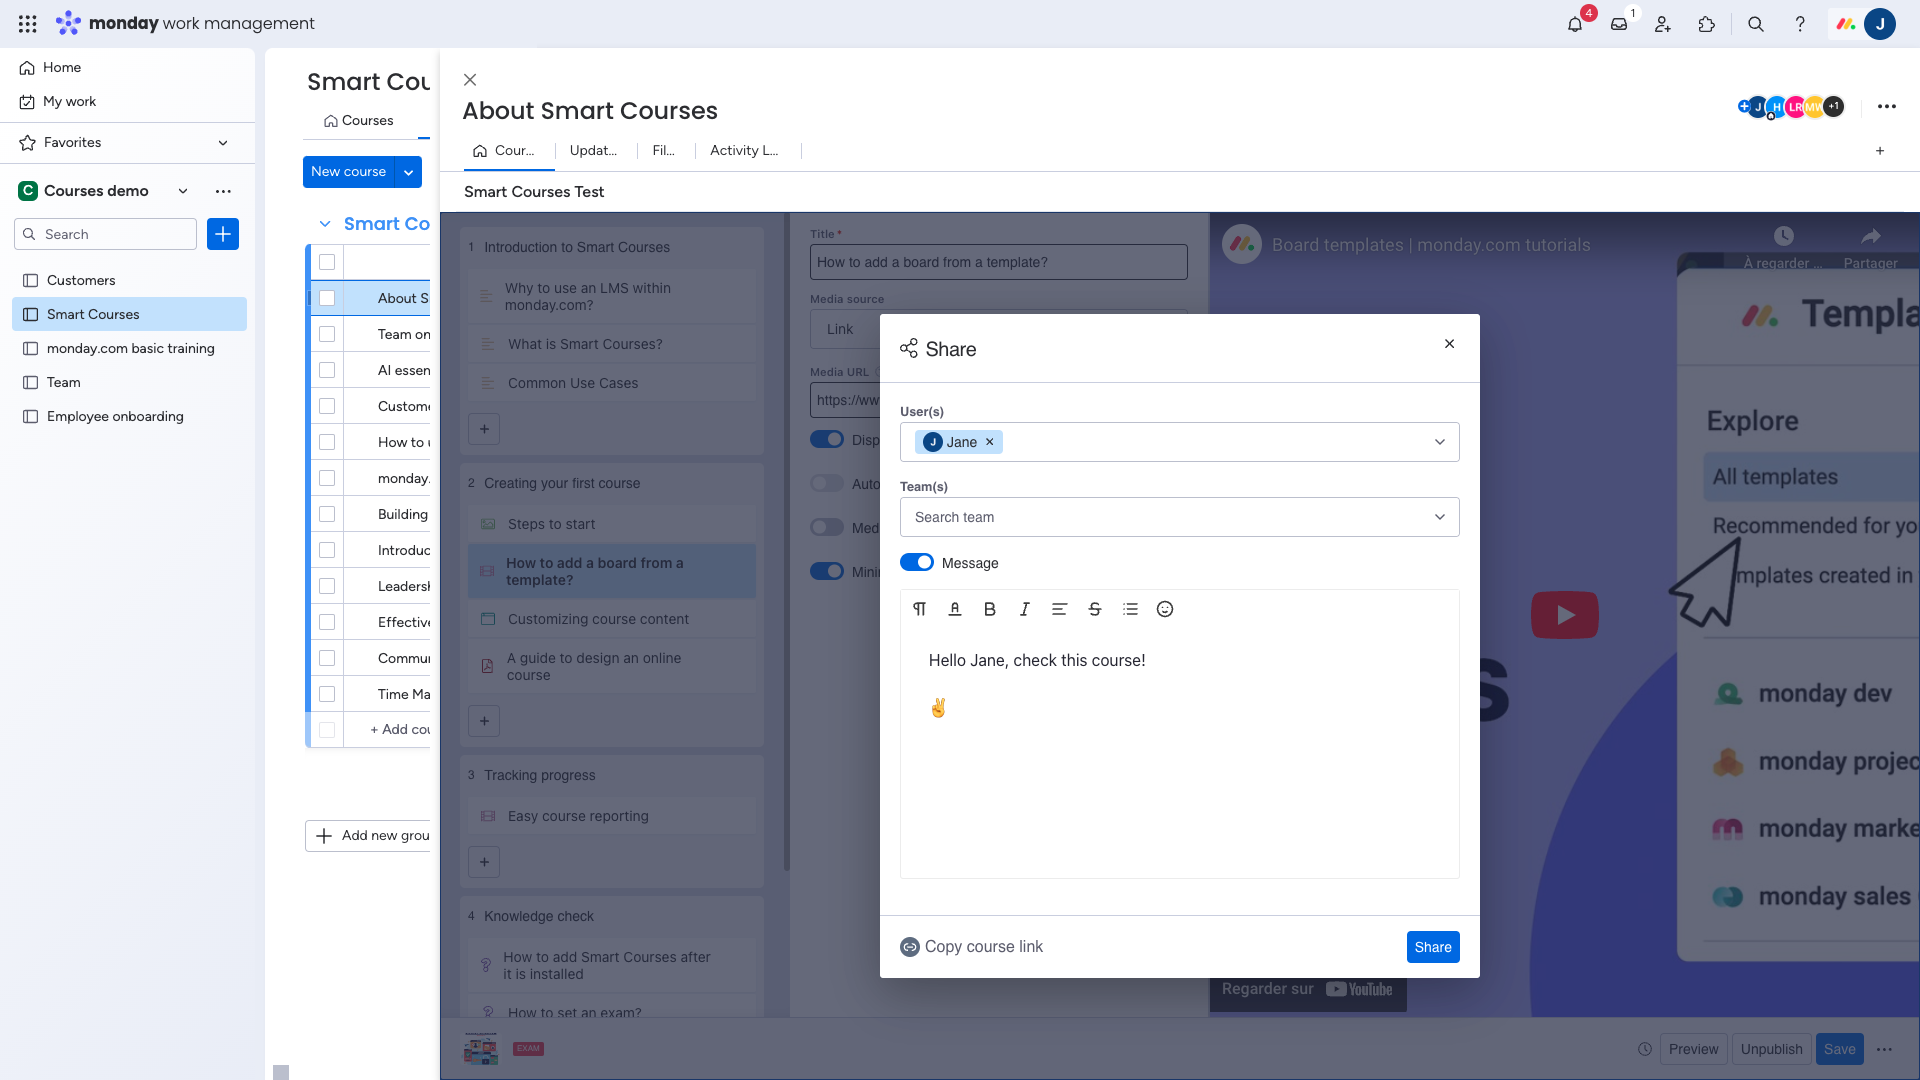Click Copy course link
The image size is (1920, 1080).
point(971,947)
